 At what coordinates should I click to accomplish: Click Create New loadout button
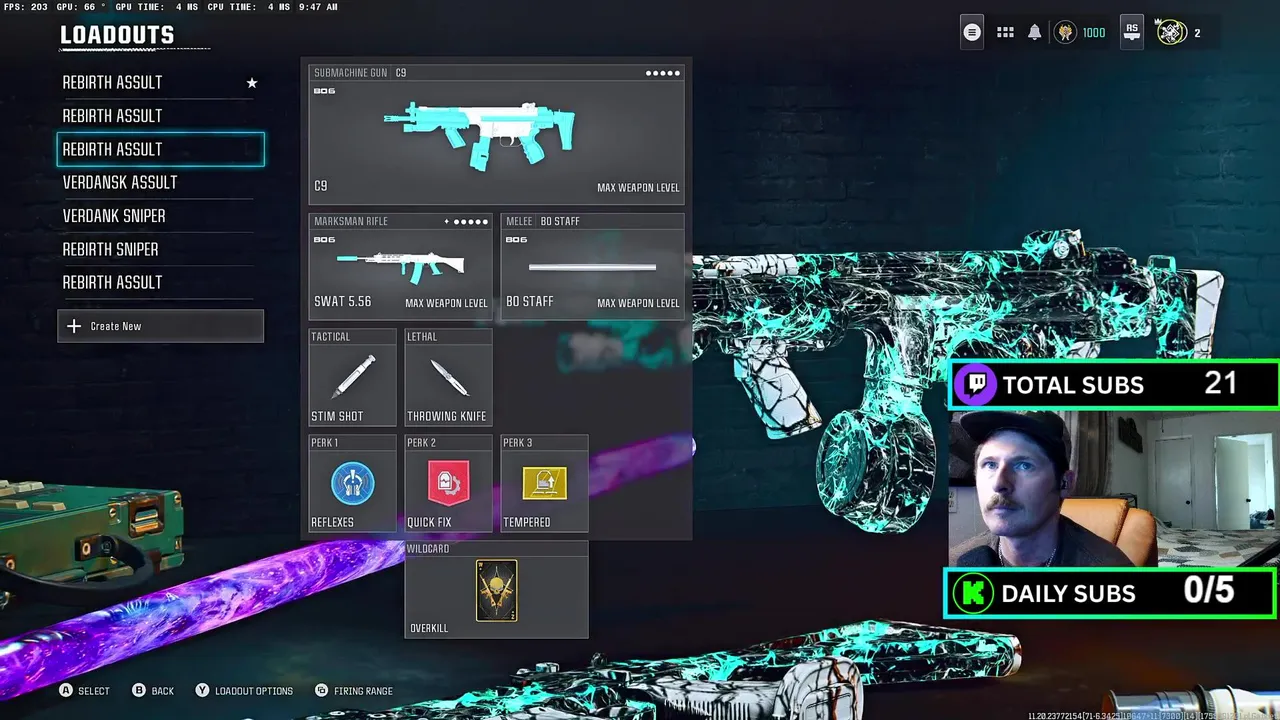pos(160,326)
